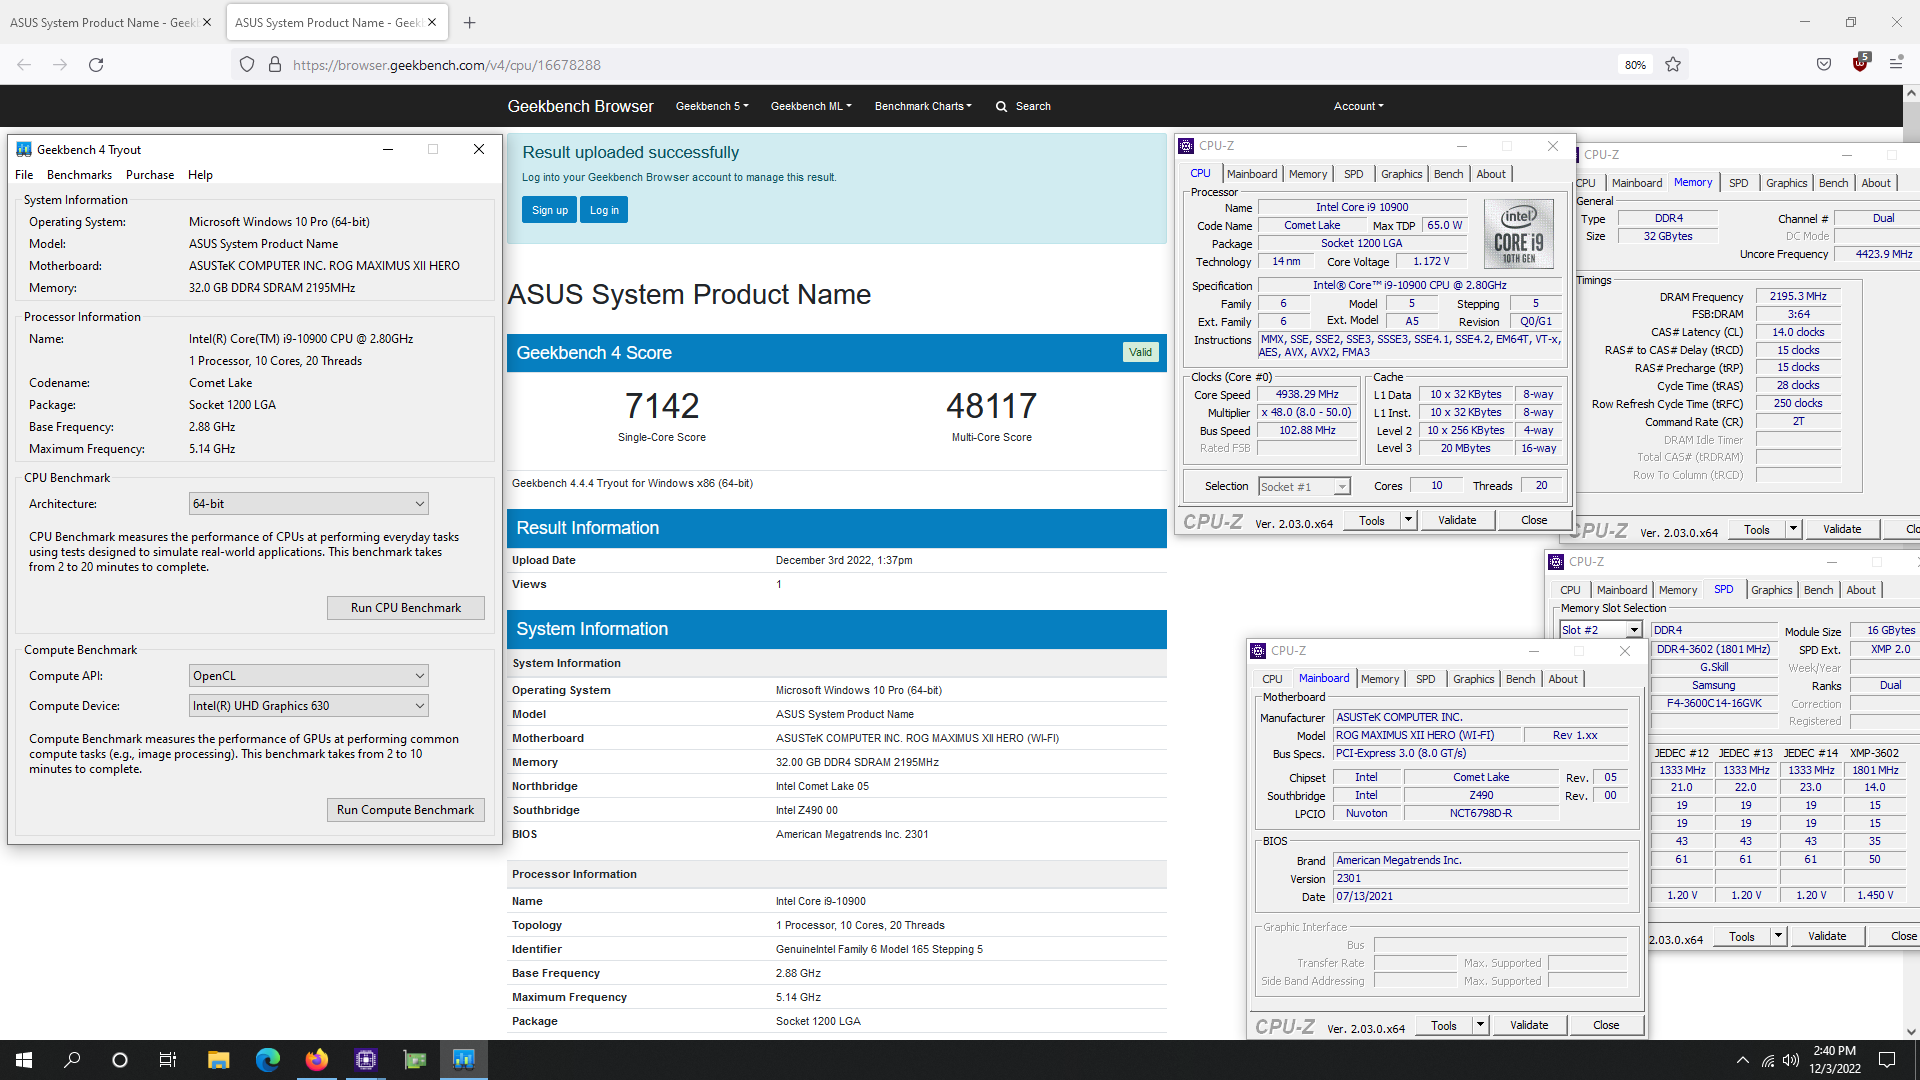
Task: Click the site padlock icon
Action: click(x=275, y=64)
